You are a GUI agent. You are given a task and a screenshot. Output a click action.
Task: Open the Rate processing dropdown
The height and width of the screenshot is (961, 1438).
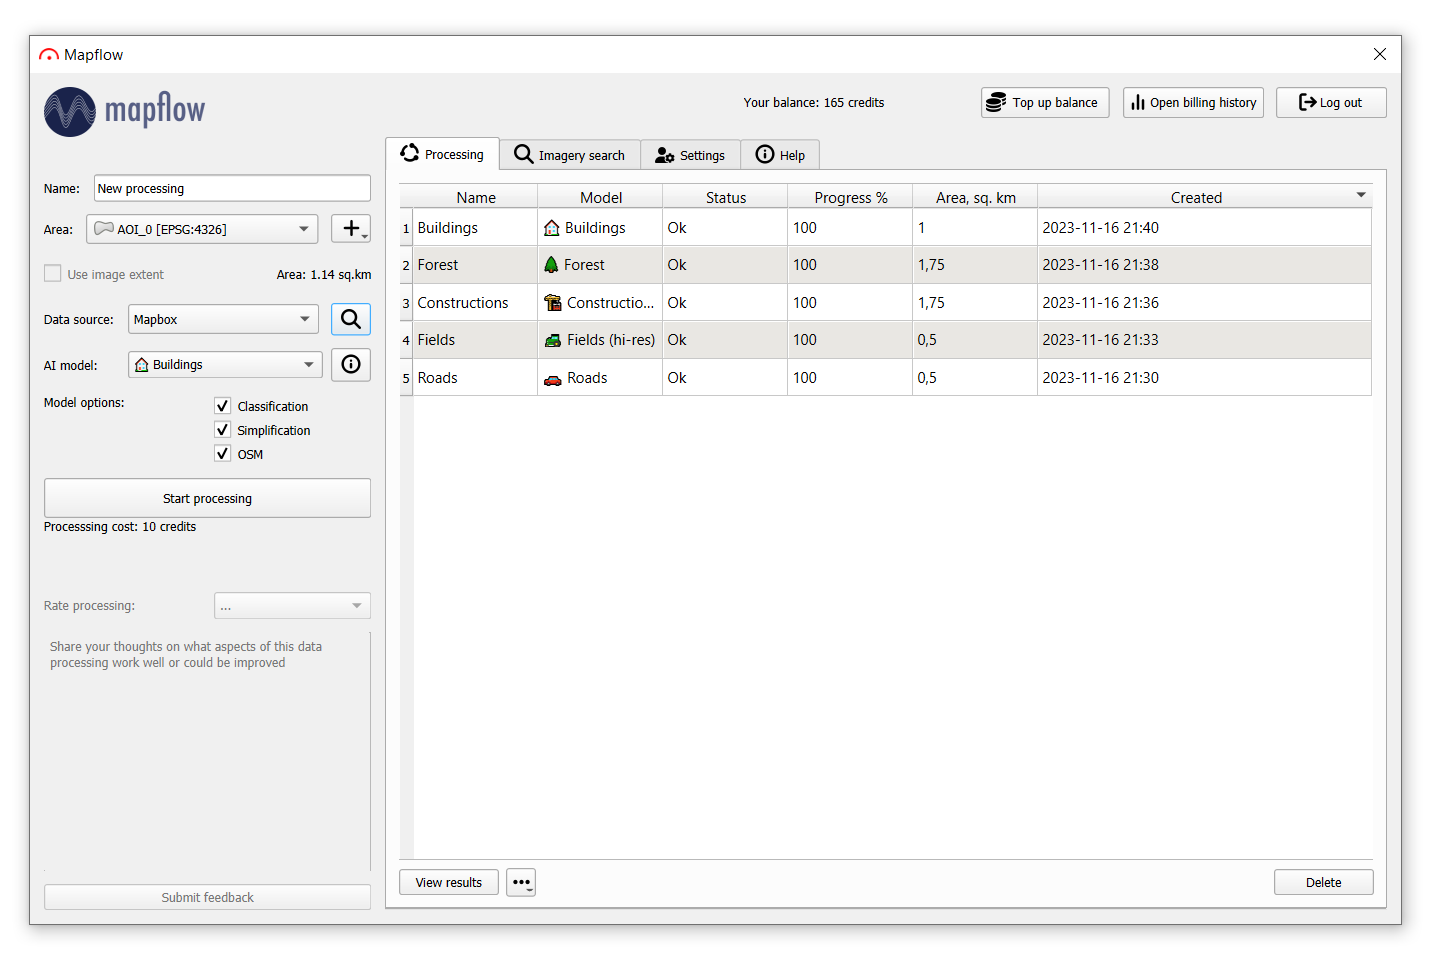click(x=292, y=606)
